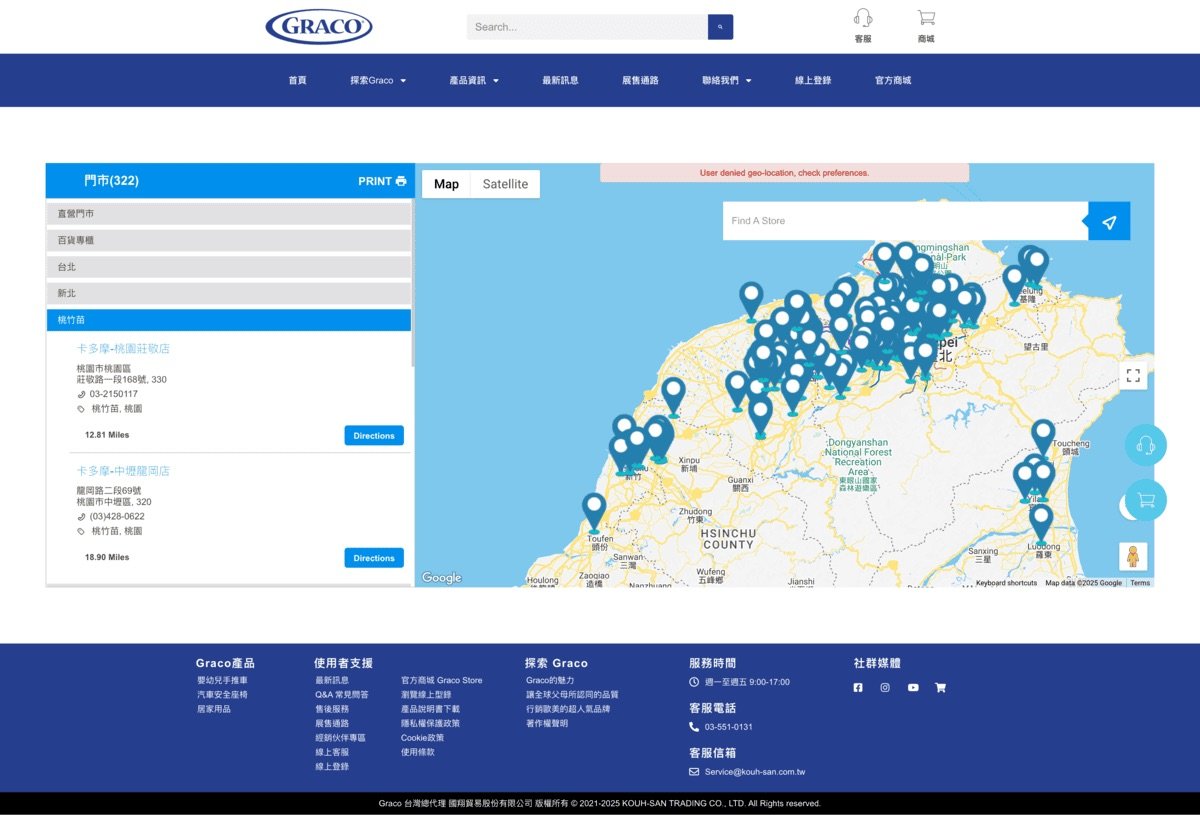Click the header Search field
The image size is (1200, 815).
coord(587,27)
